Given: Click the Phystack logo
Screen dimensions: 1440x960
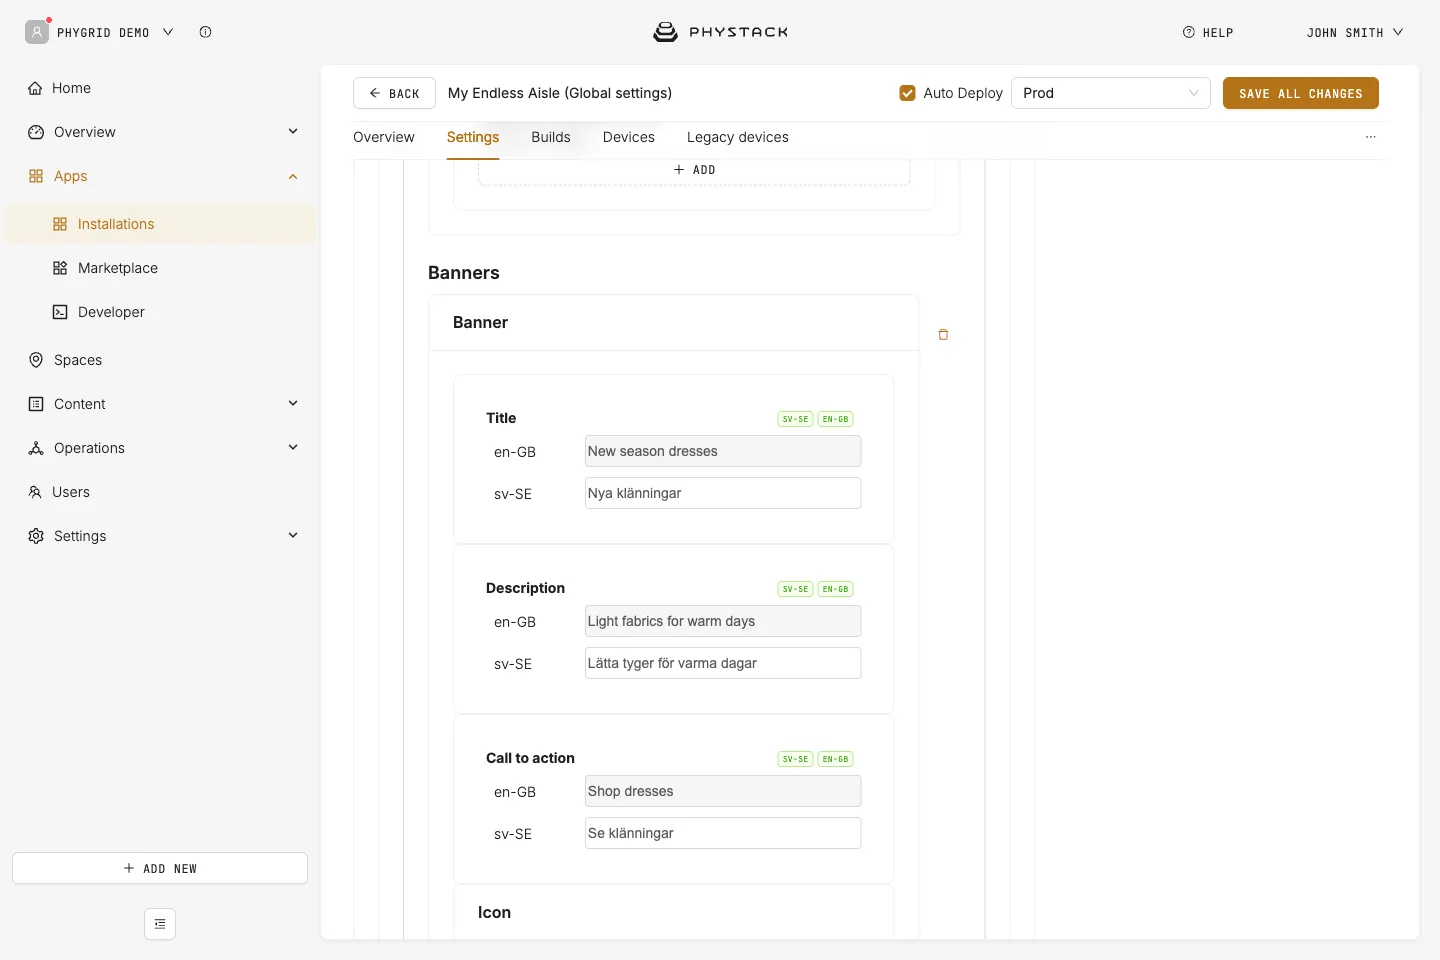Looking at the screenshot, I should point(720,32).
